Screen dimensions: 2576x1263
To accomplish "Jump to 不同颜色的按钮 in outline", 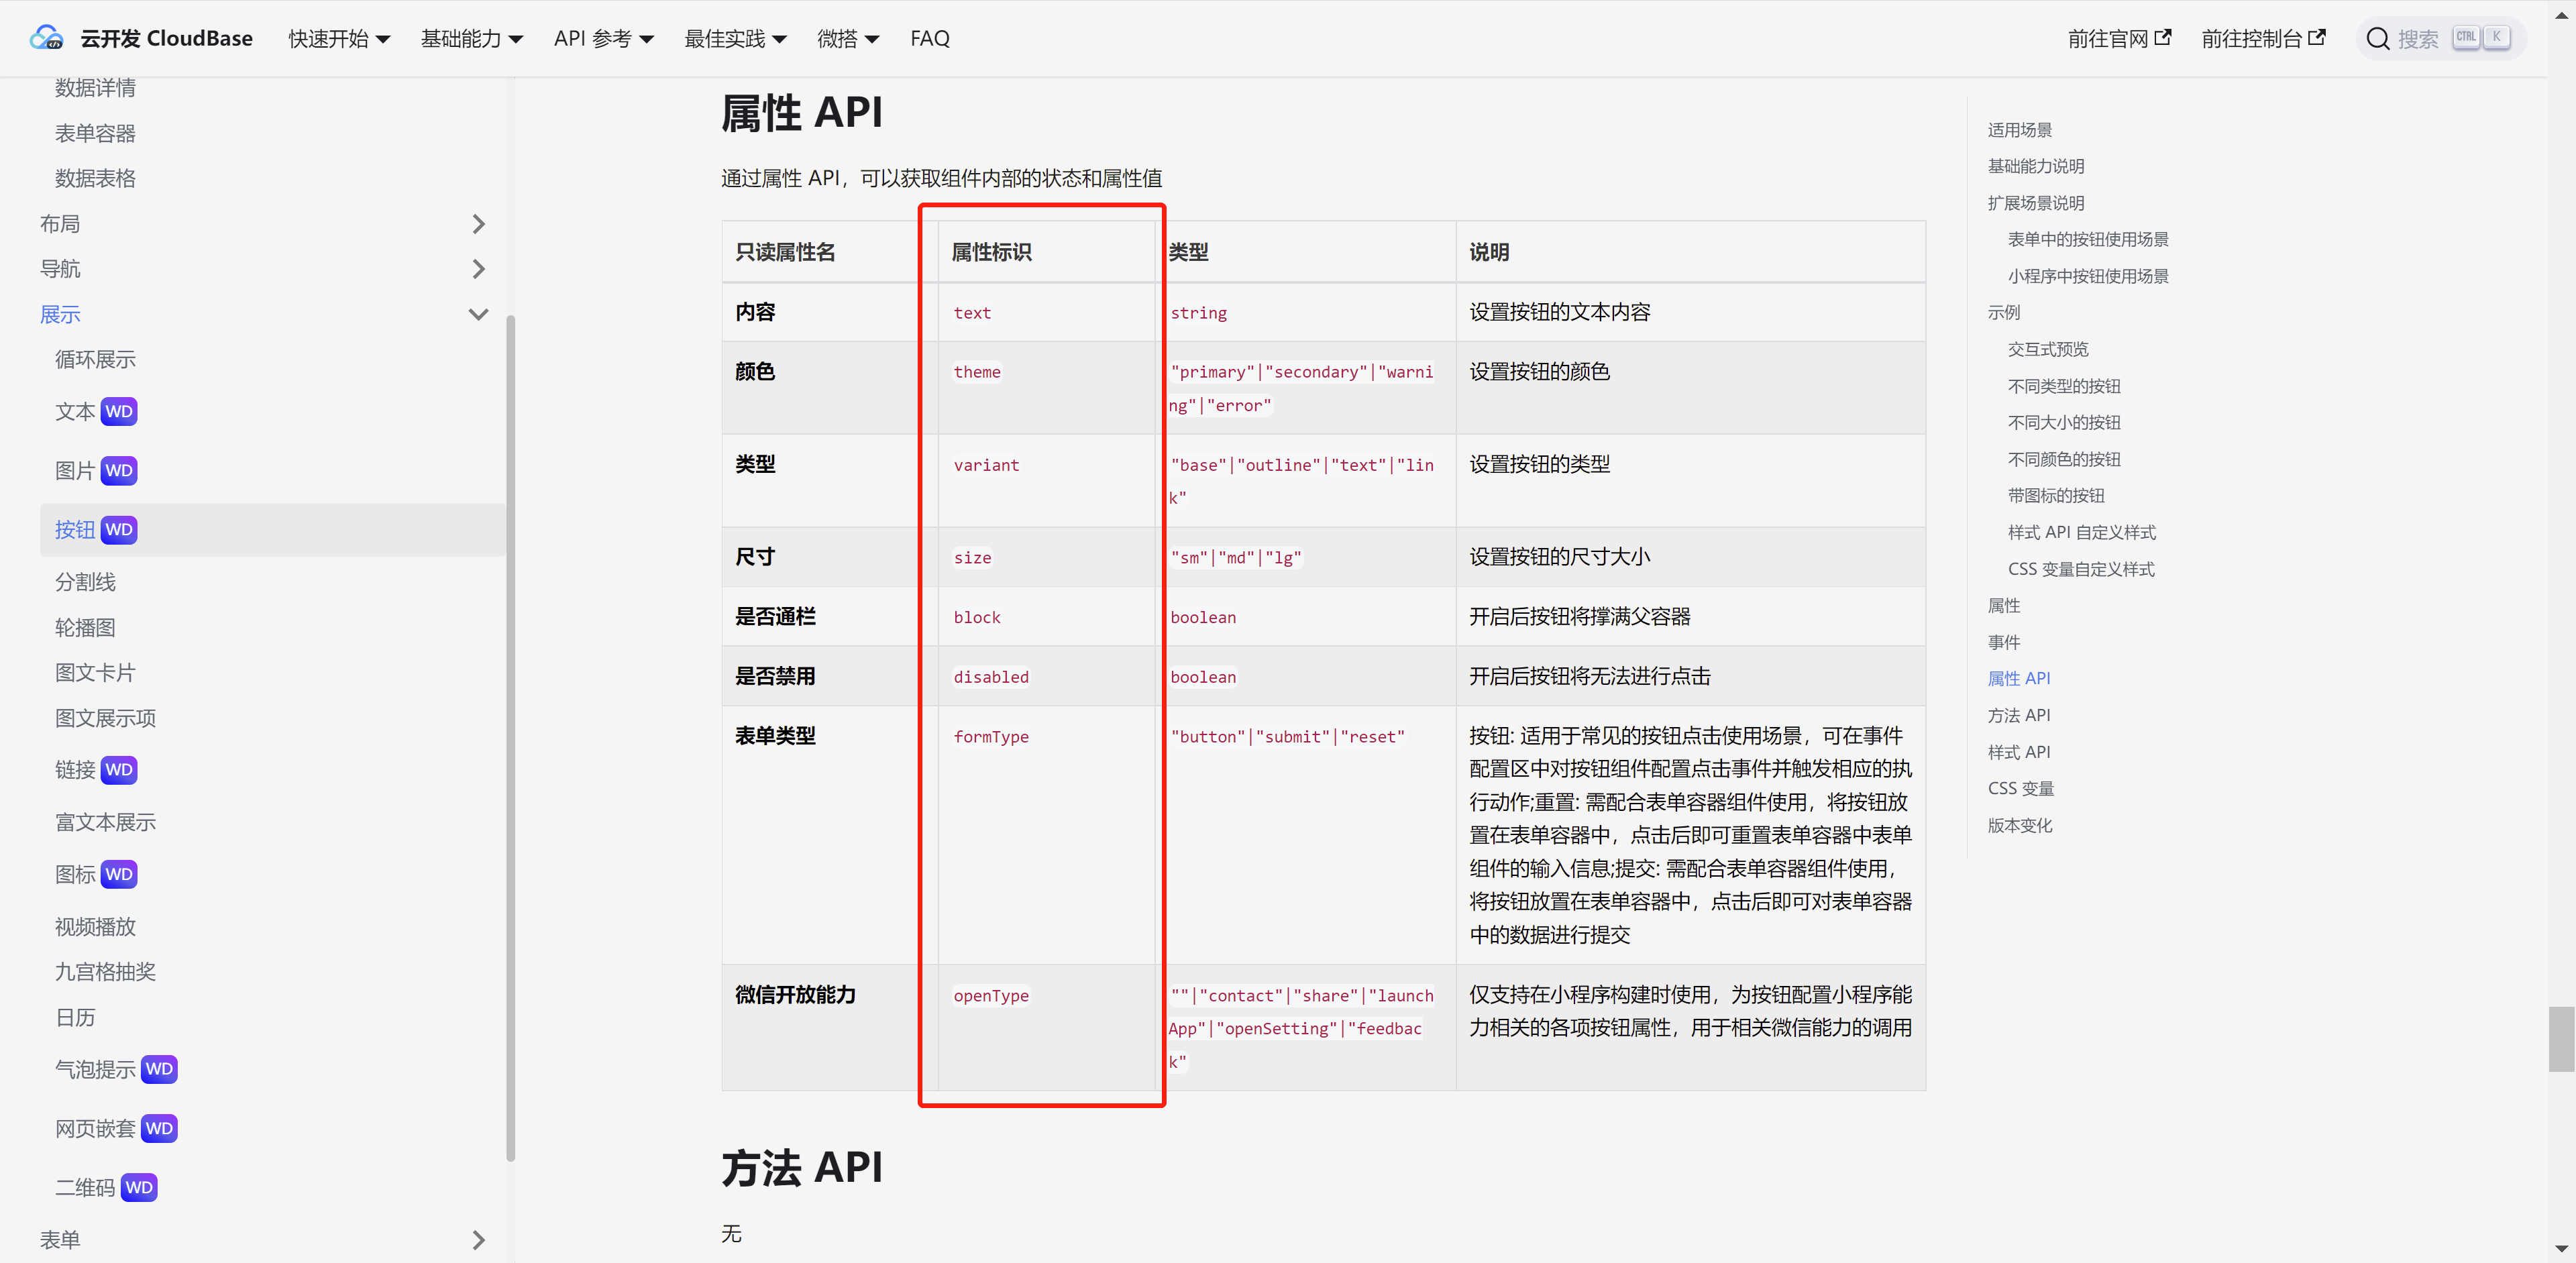I will [2064, 459].
